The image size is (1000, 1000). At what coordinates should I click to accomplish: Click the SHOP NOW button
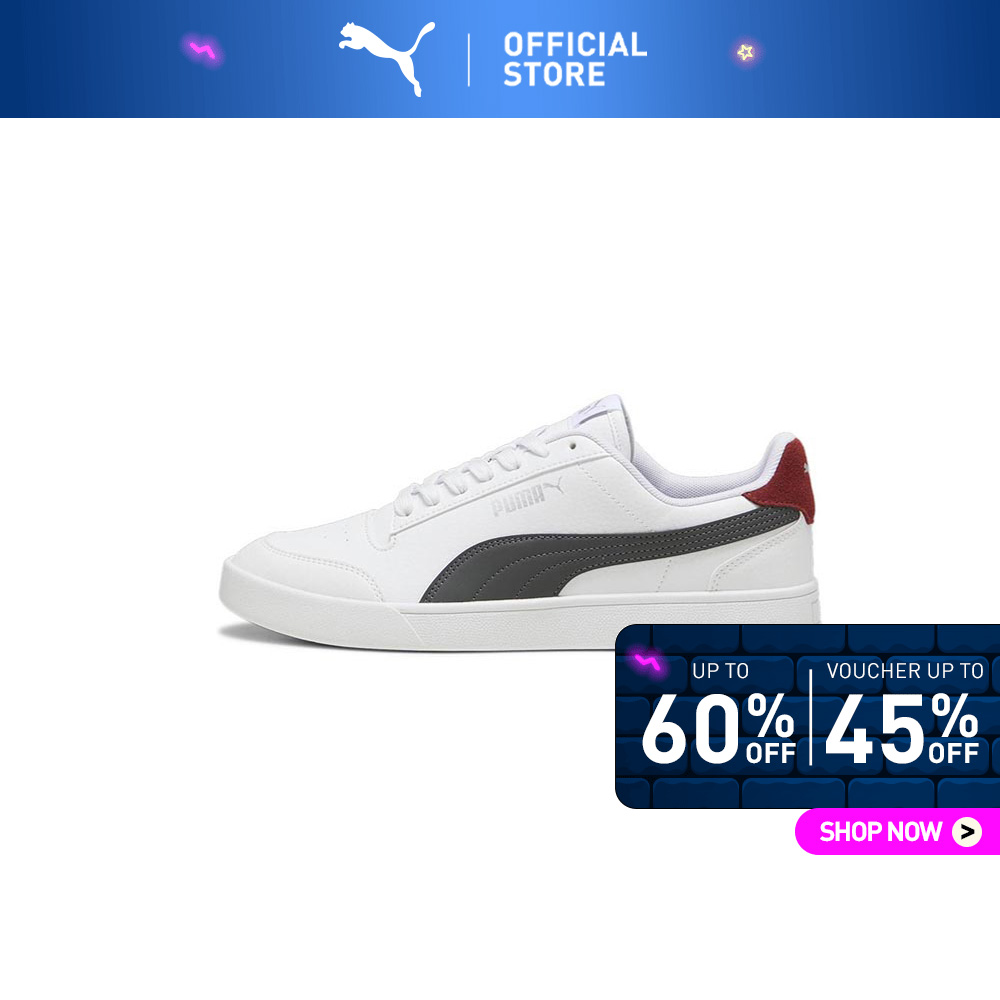pyautogui.click(x=897, y=831)
